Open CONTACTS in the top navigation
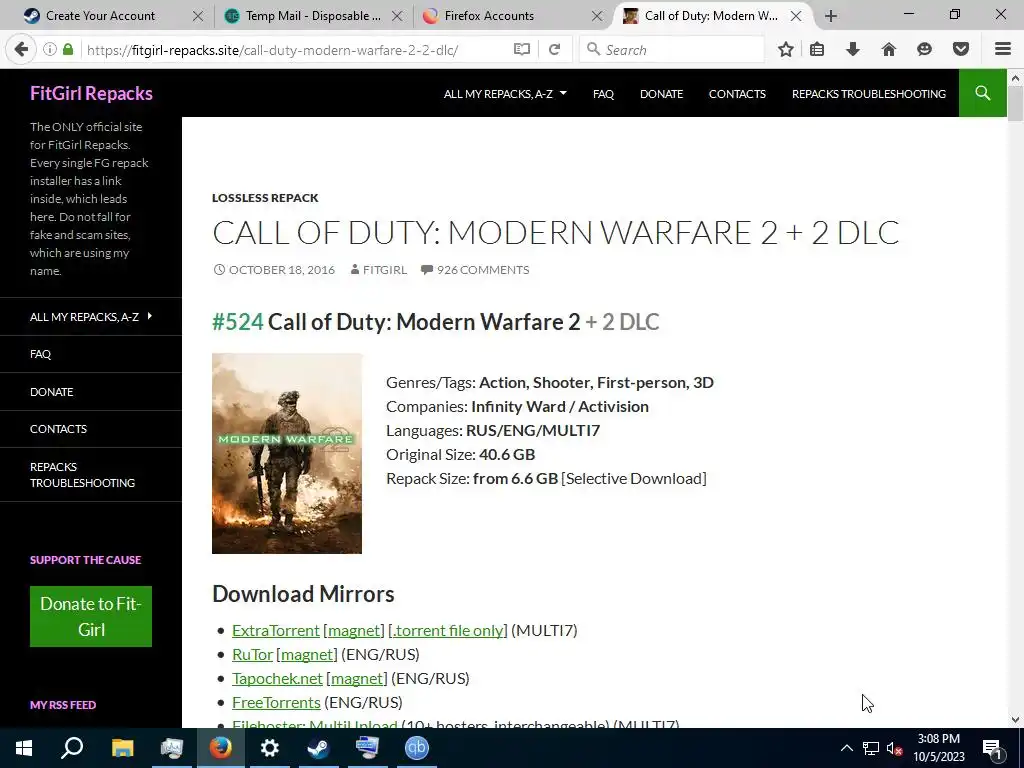Viewport: 1024px width, 768px height. coord(737,94)
